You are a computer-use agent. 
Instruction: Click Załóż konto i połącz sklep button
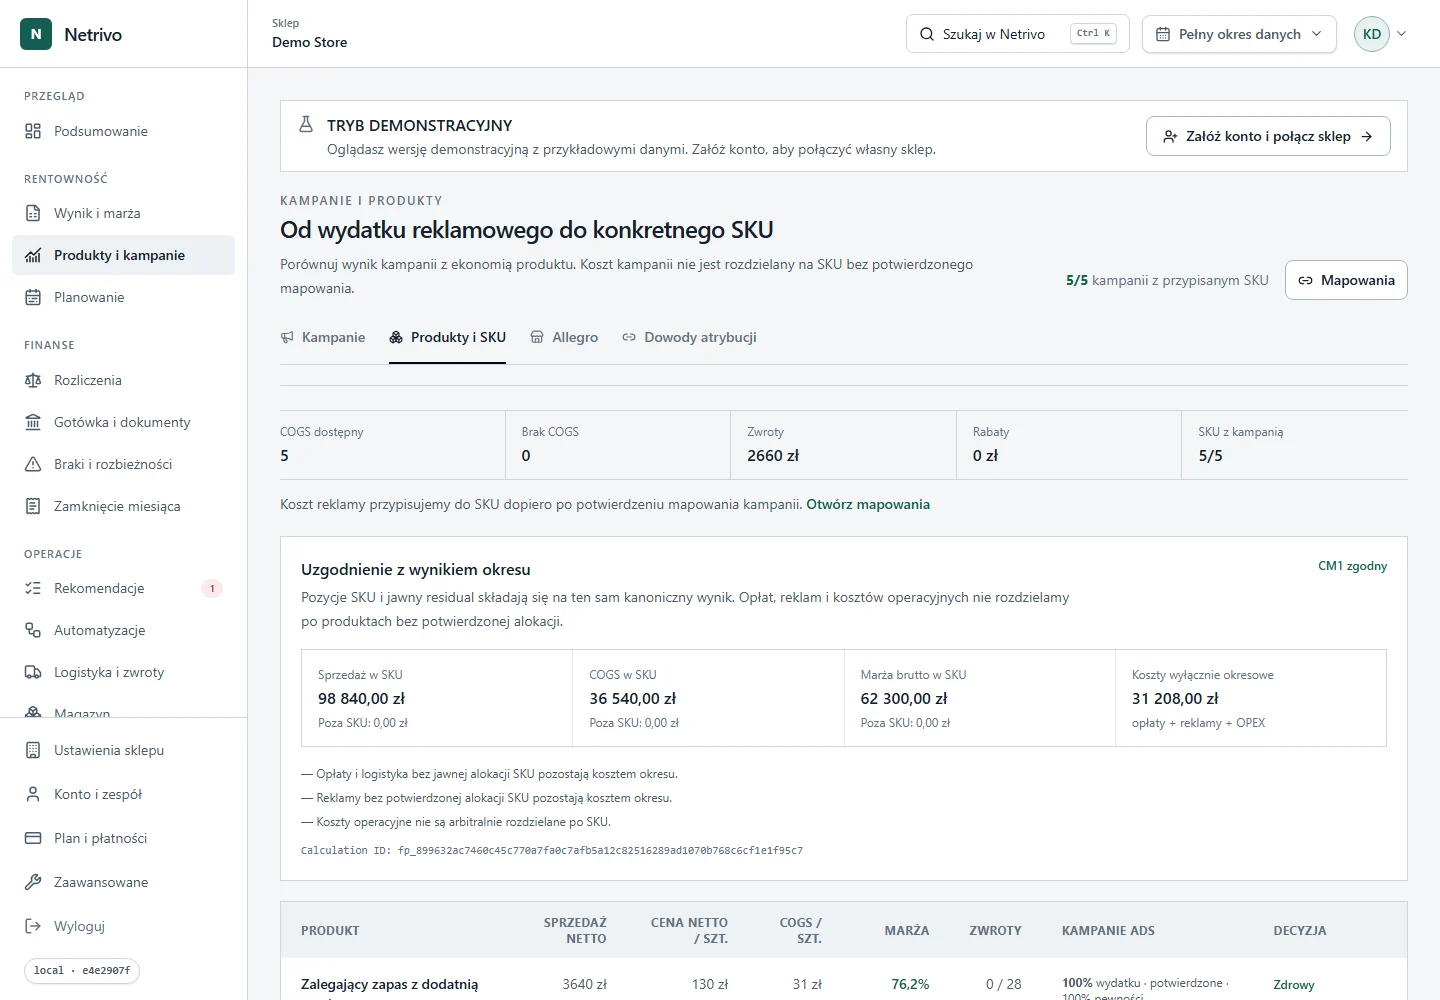1268,136
